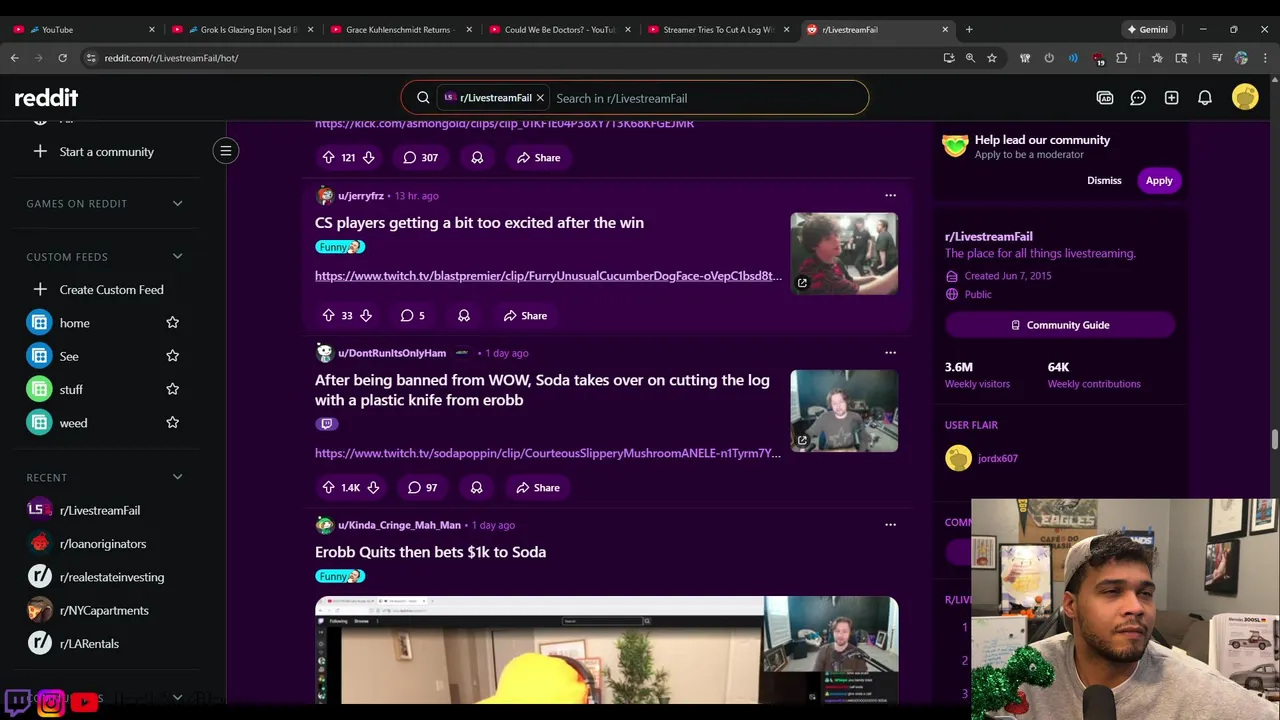Click Create Custom Feed
Image resolution: width=1280 pixels, height=720 pixels.
pos(111,290)
